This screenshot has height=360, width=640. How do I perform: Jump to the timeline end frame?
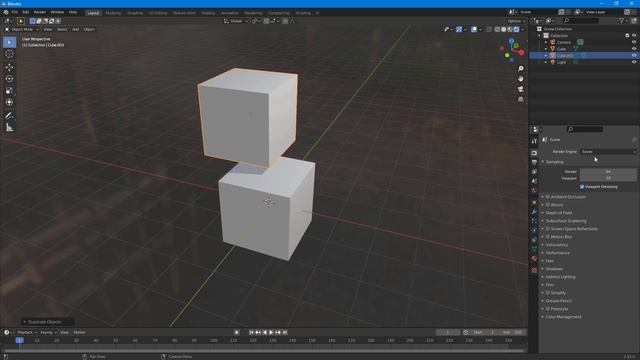tap(285, 332)
